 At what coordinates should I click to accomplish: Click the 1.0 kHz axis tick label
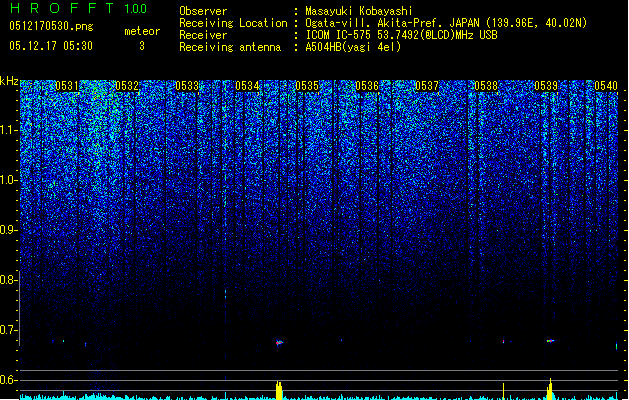[7, 180]
